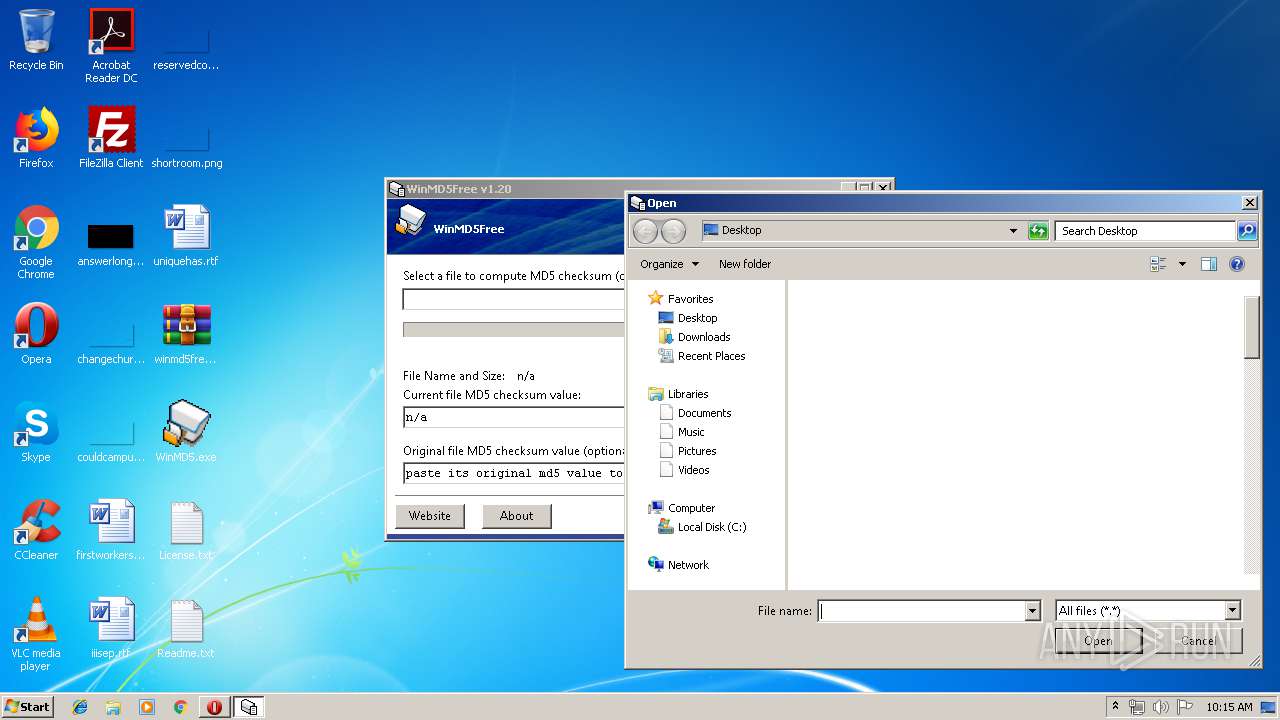The image size is (1280, 720).
Task: Go to Downloads in navigation pane
Action: click(x=704, y=337)
